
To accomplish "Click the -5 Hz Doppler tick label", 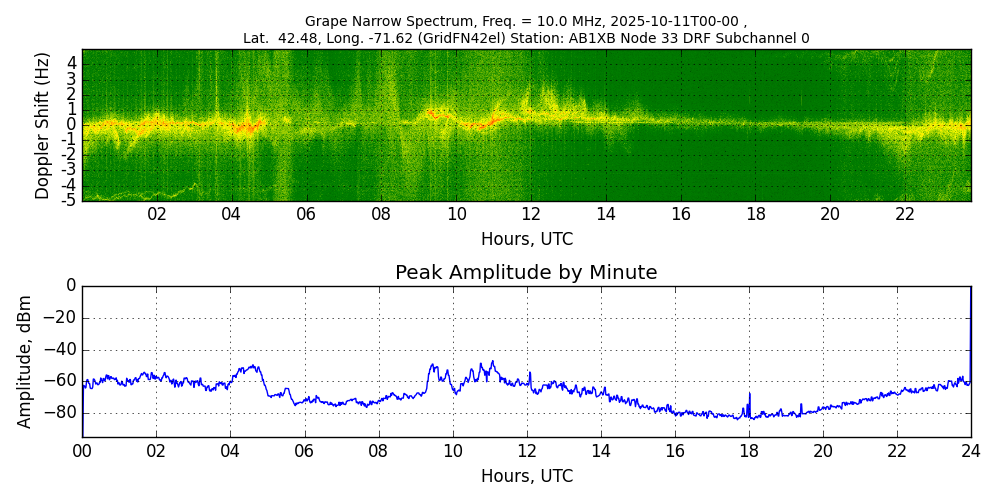I will (68, 200).
